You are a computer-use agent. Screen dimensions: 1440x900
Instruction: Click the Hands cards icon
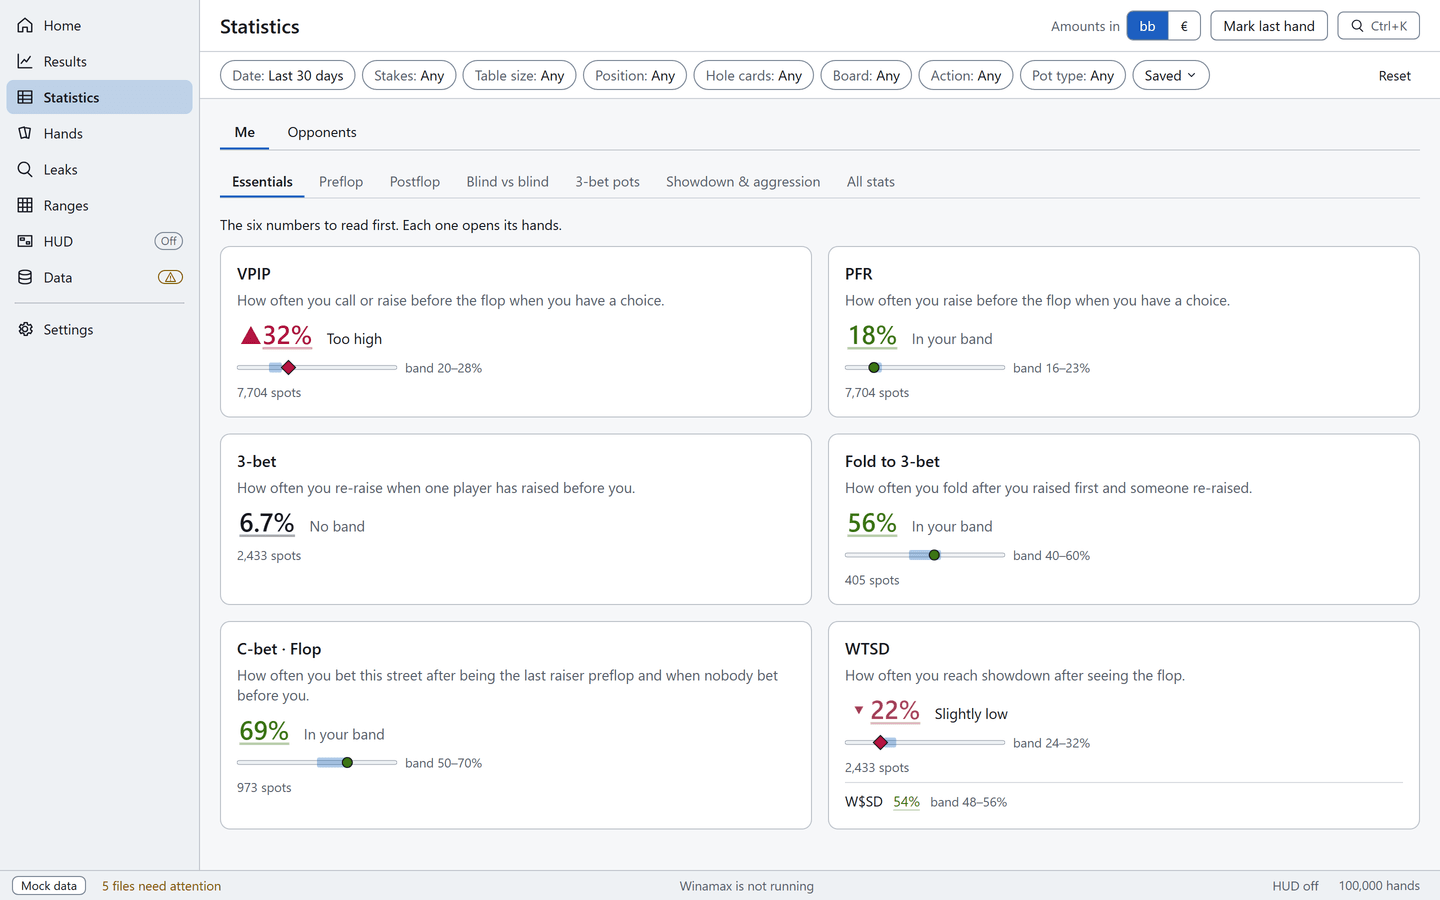coord(25,133)
